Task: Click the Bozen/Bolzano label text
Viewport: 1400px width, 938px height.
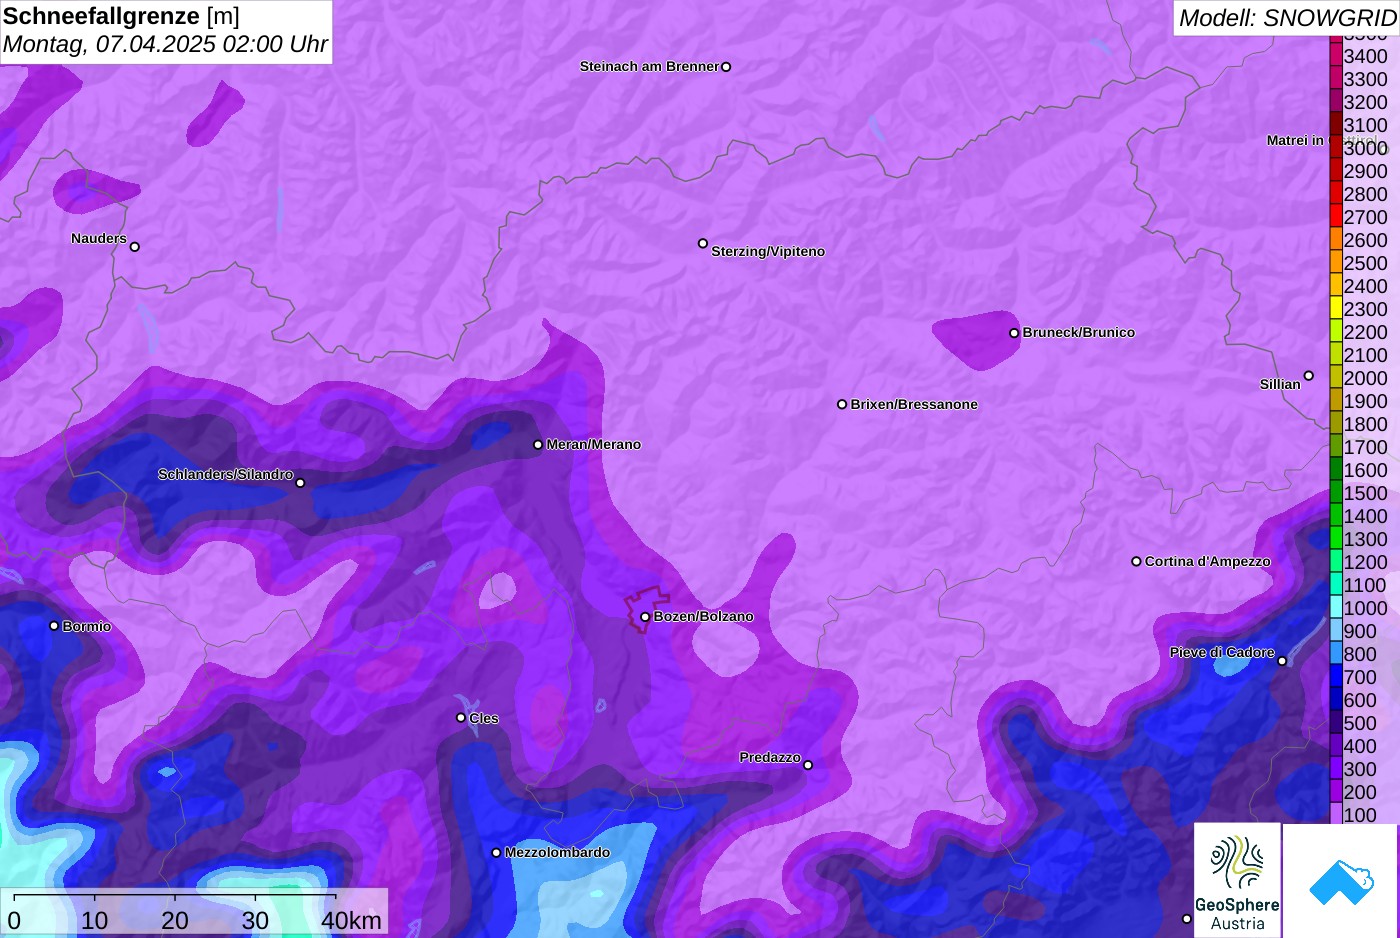Action: pos(704,617)
